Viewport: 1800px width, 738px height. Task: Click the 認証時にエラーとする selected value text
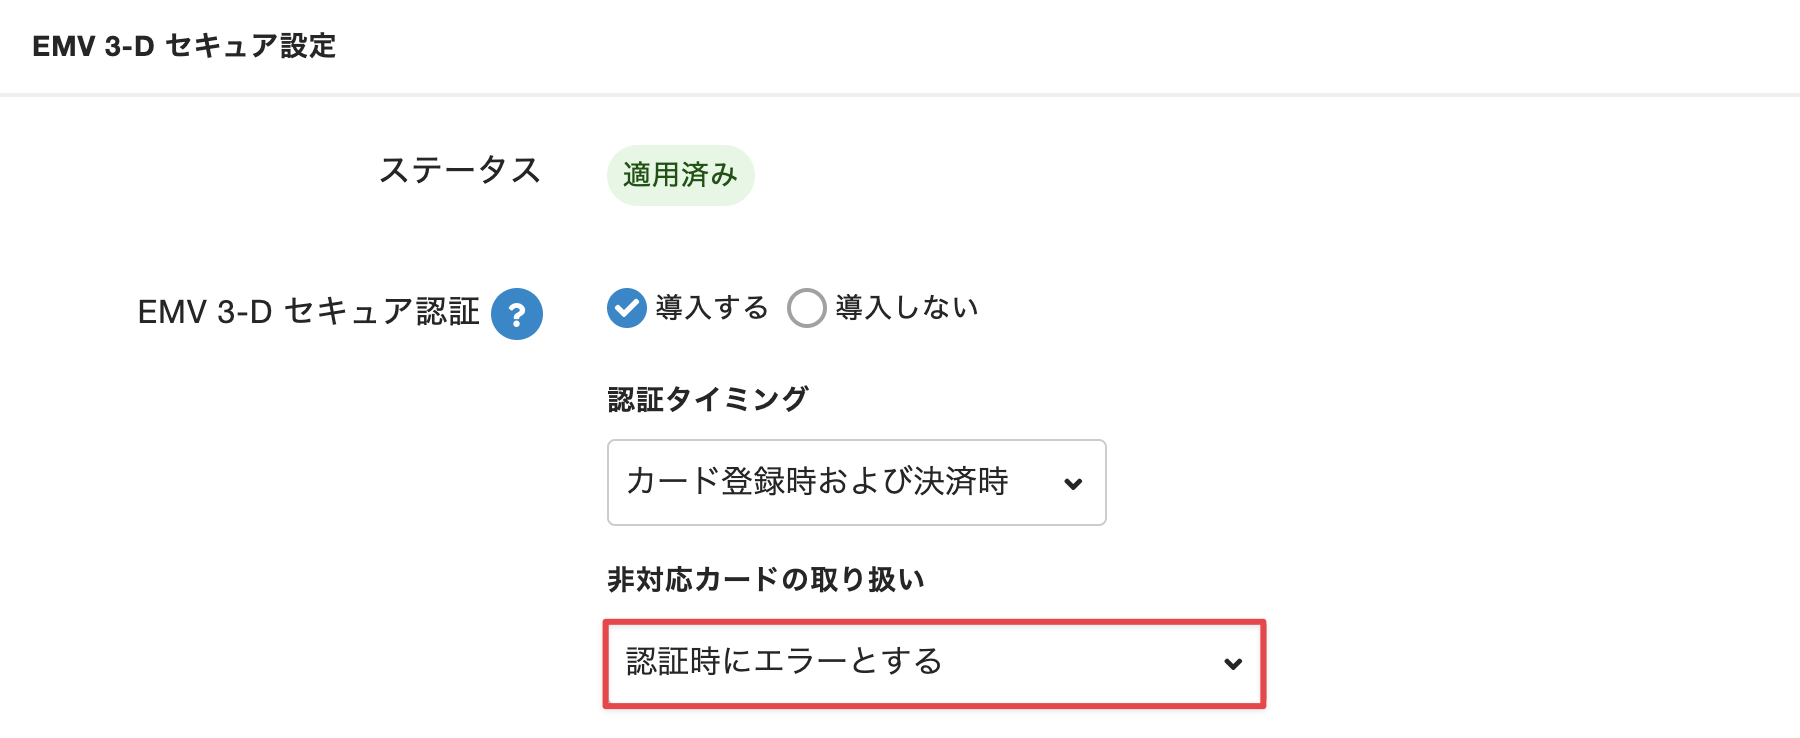(x=784, y=661)
